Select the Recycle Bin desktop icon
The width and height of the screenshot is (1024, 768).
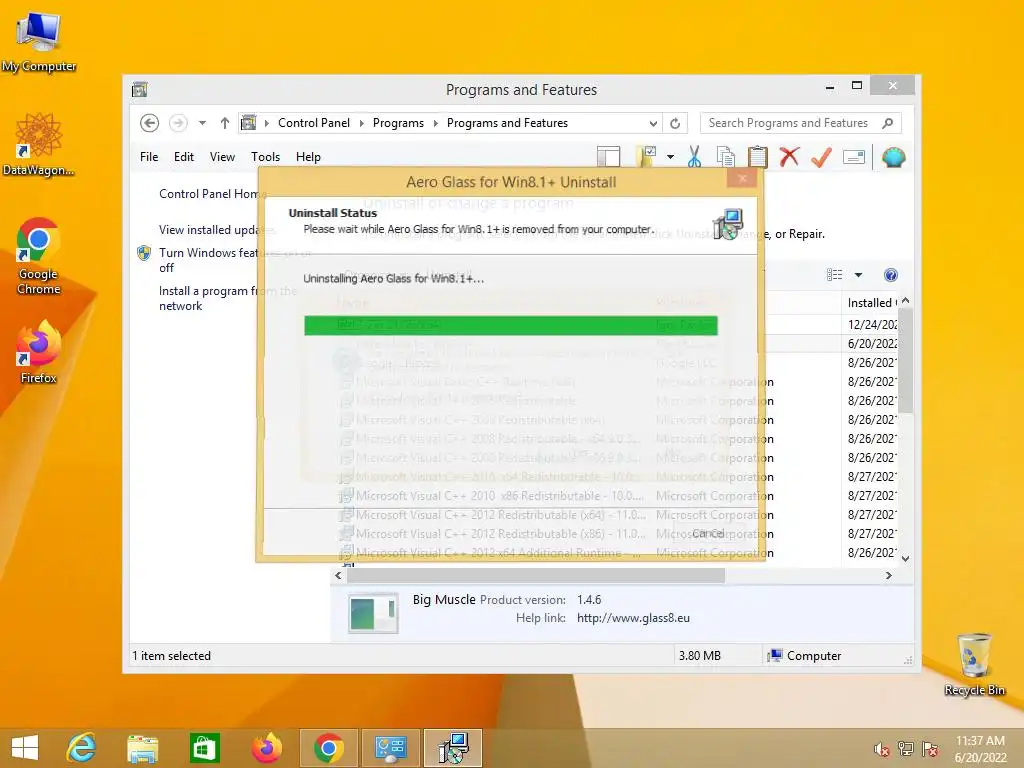pyautogui.click(x=974, y=664)
